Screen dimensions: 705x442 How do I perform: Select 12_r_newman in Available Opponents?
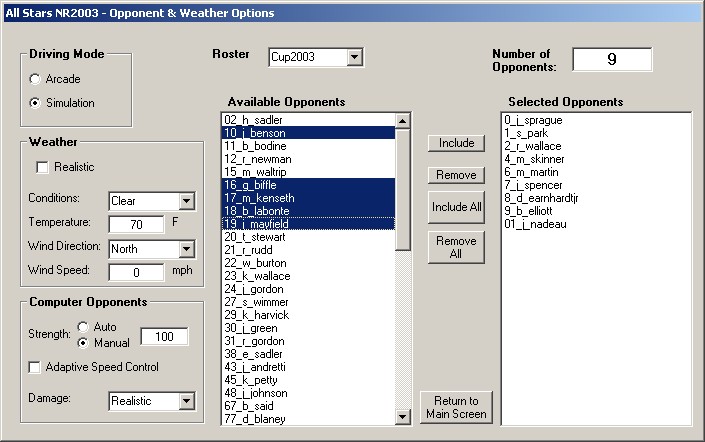tap(308, 159)
